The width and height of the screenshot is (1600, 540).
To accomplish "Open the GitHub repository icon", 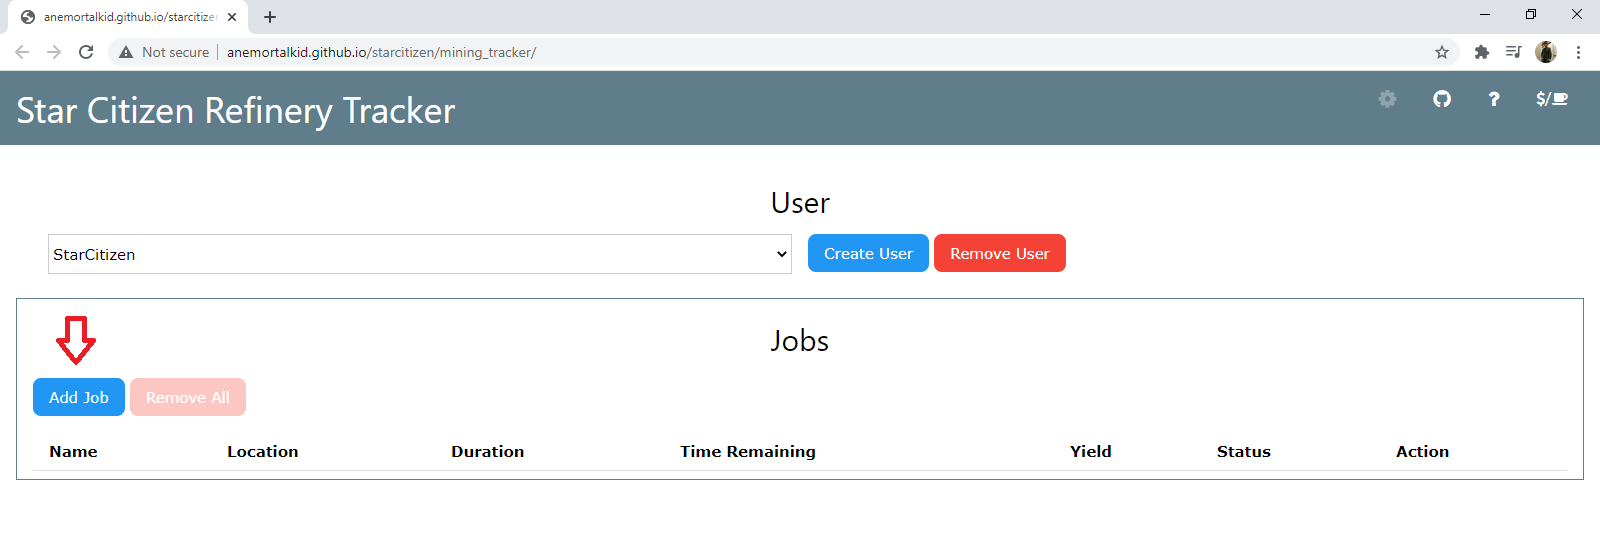I will click(1441, 99).
